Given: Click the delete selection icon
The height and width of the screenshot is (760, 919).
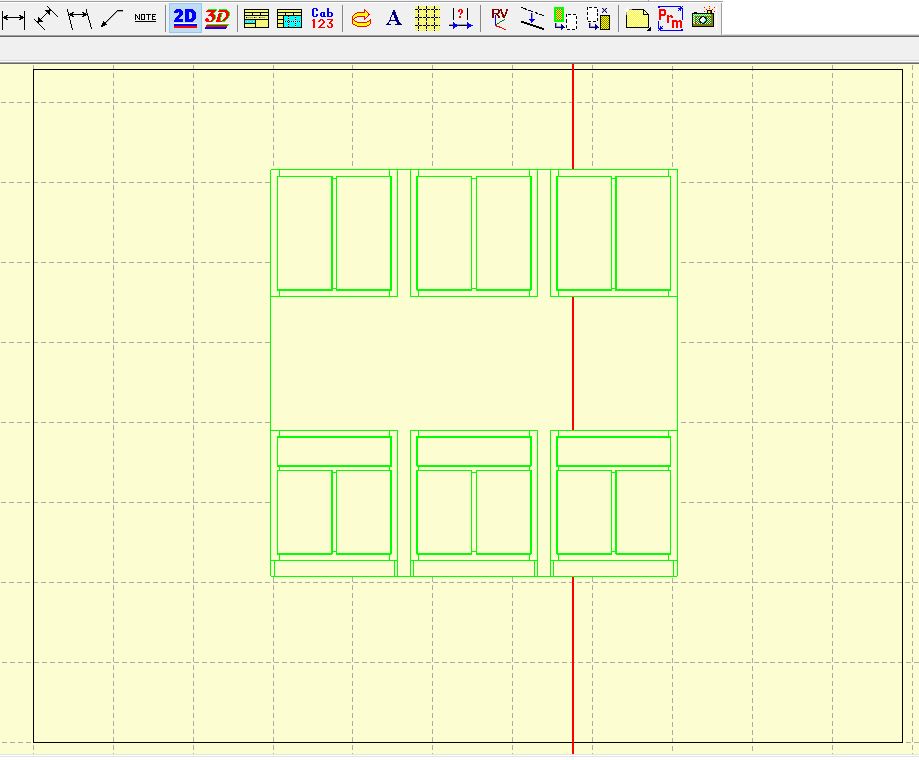Looking at the screenshot, I should [x=598, y=17].
